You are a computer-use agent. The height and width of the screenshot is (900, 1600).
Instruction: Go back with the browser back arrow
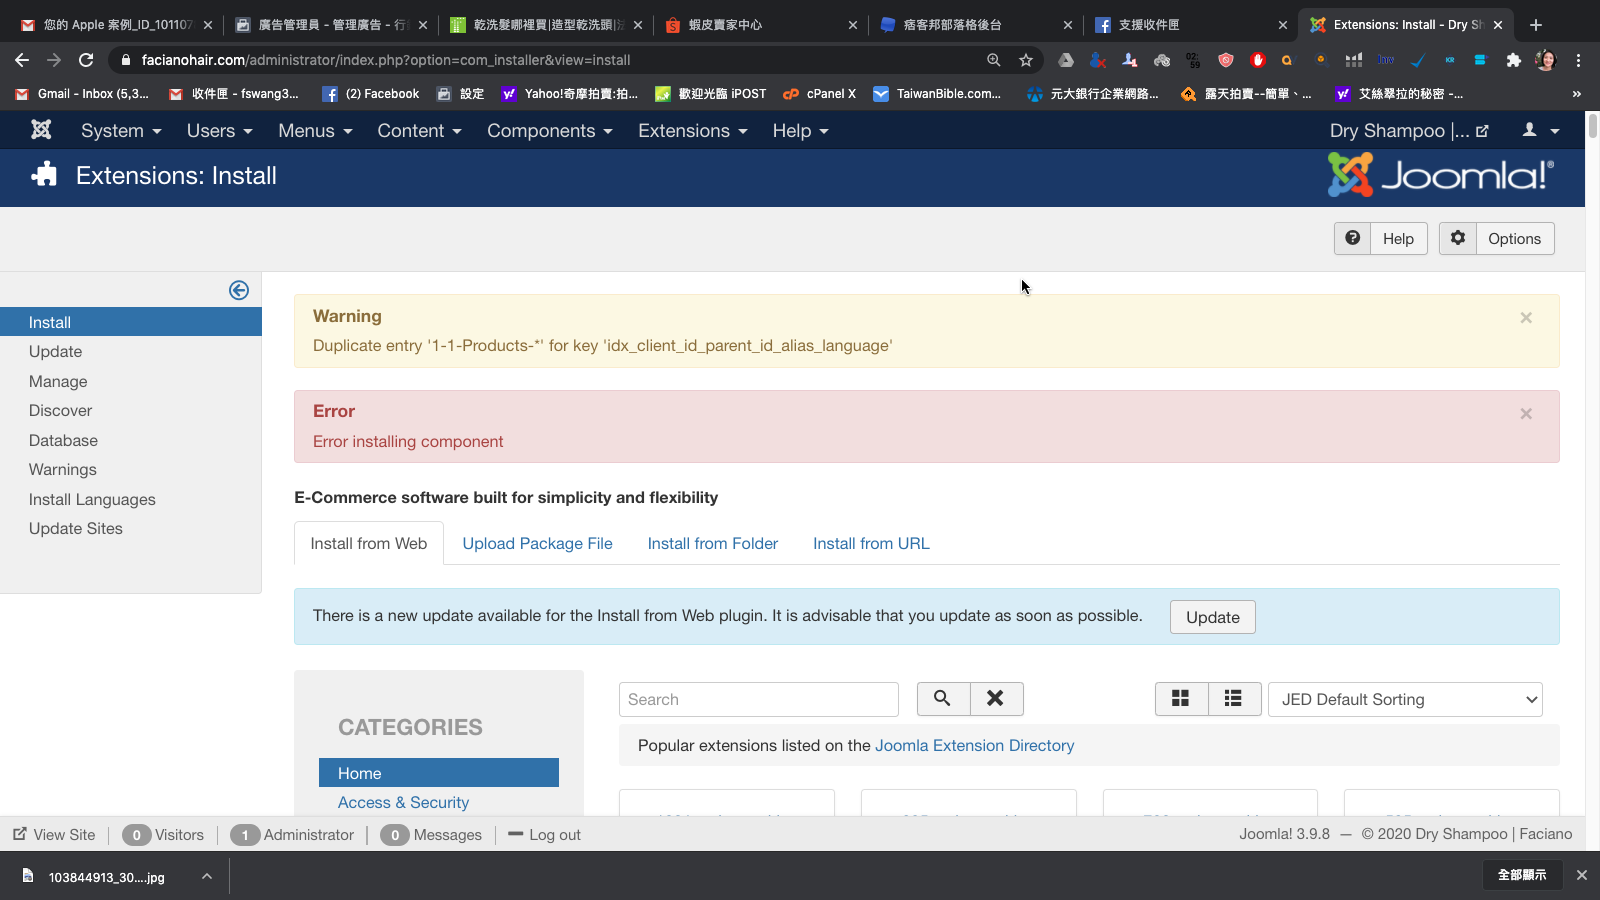click(x=22, y=60)
